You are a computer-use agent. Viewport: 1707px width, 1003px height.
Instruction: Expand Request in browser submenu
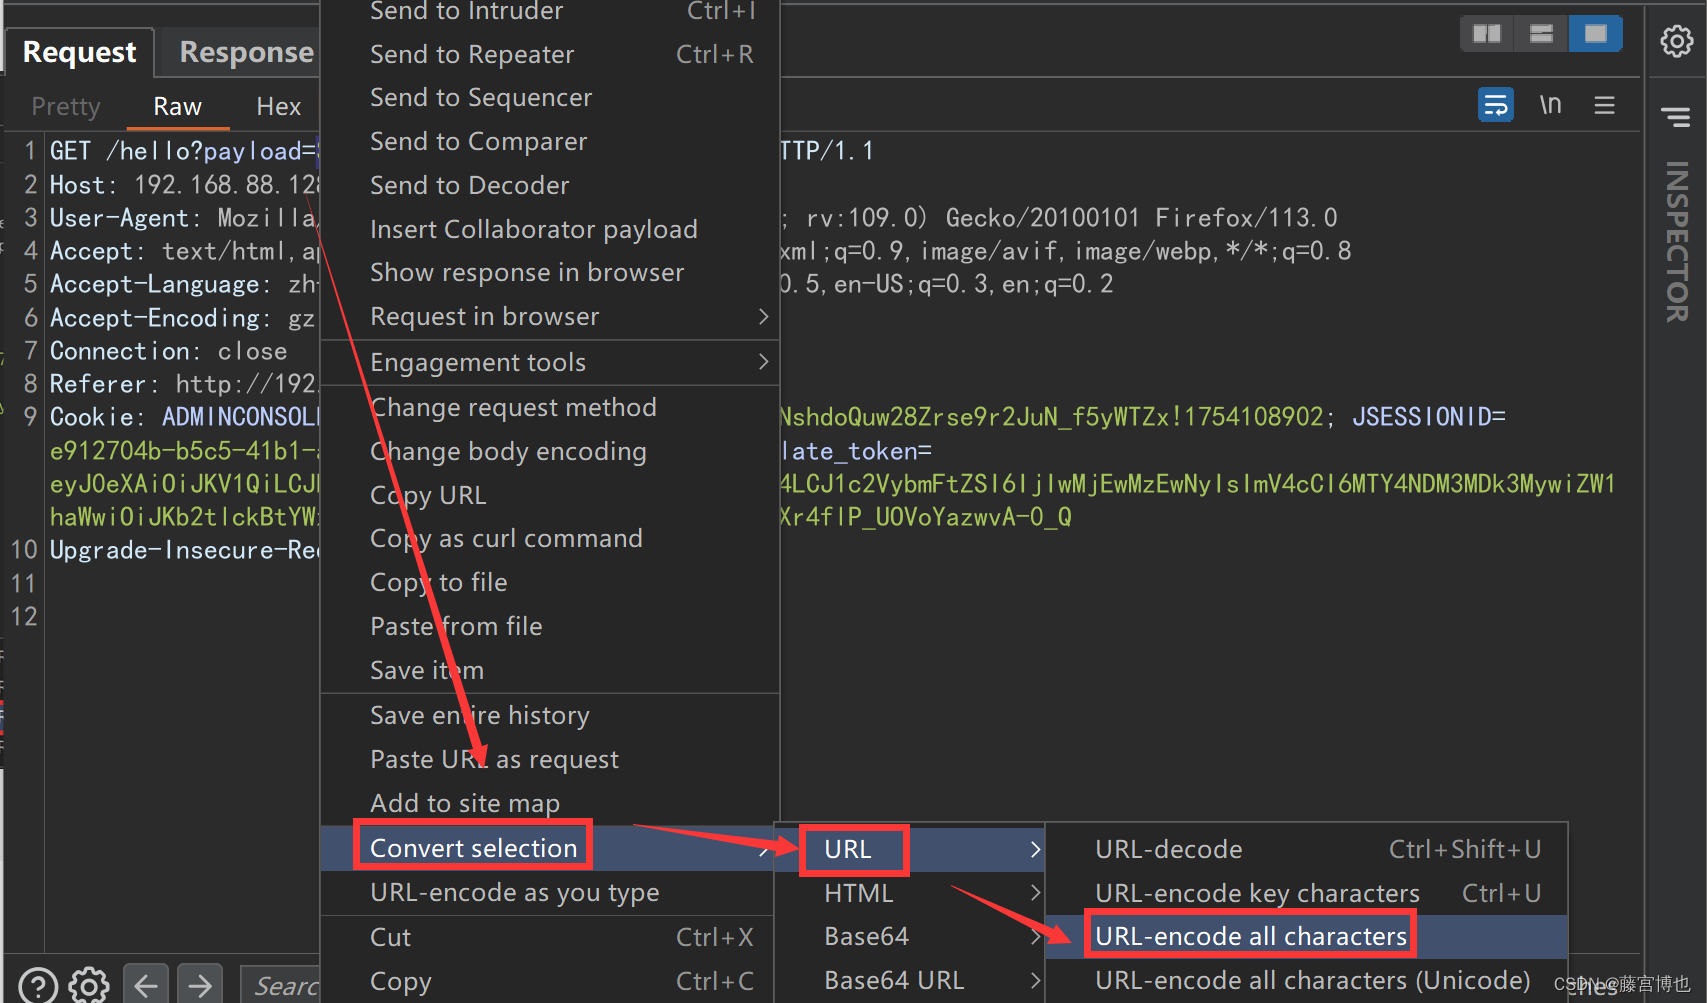click(x=550, y=316)
